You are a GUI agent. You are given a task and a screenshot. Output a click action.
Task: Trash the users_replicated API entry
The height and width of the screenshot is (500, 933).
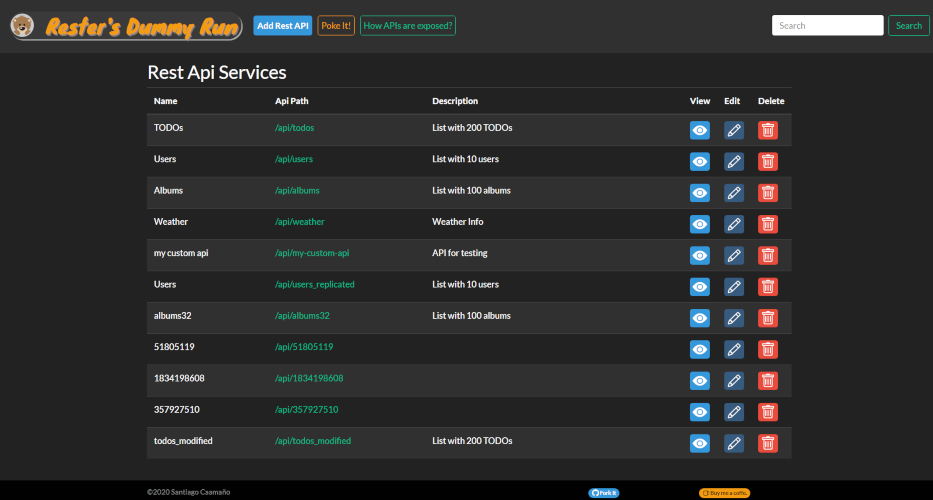(x=768, y=287)
